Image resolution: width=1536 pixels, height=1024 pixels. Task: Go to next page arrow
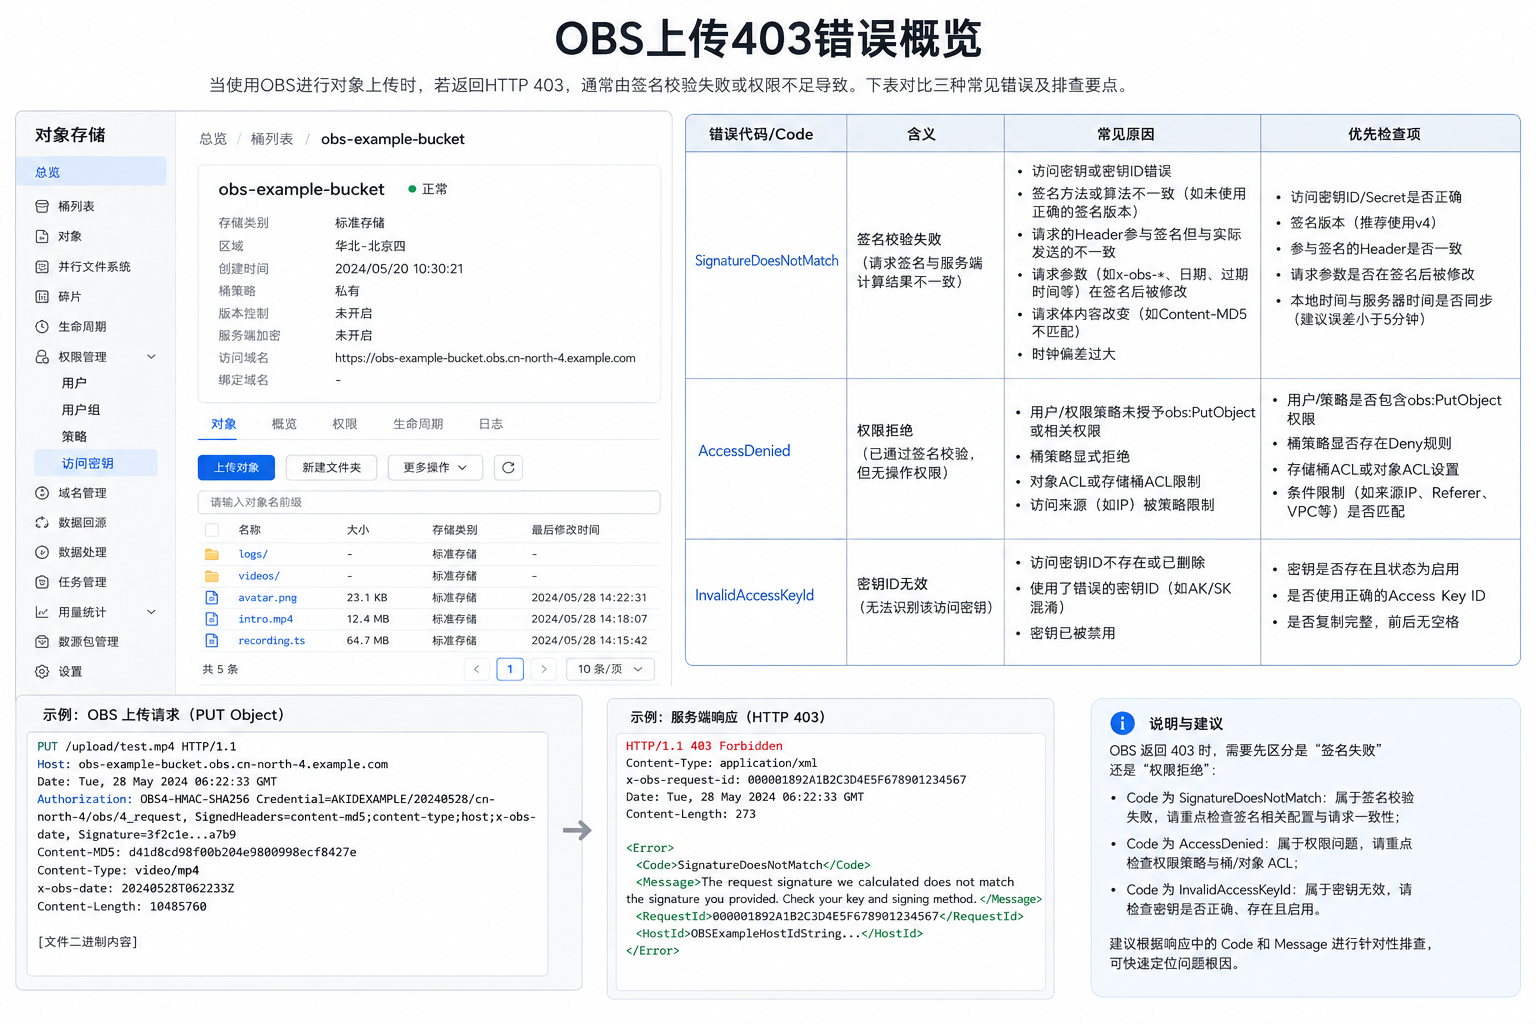[544, 669]
